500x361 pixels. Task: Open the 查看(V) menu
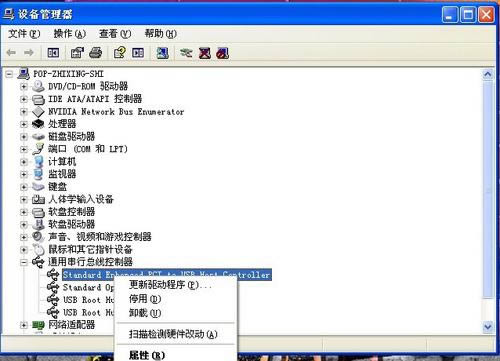pos(115,34)
